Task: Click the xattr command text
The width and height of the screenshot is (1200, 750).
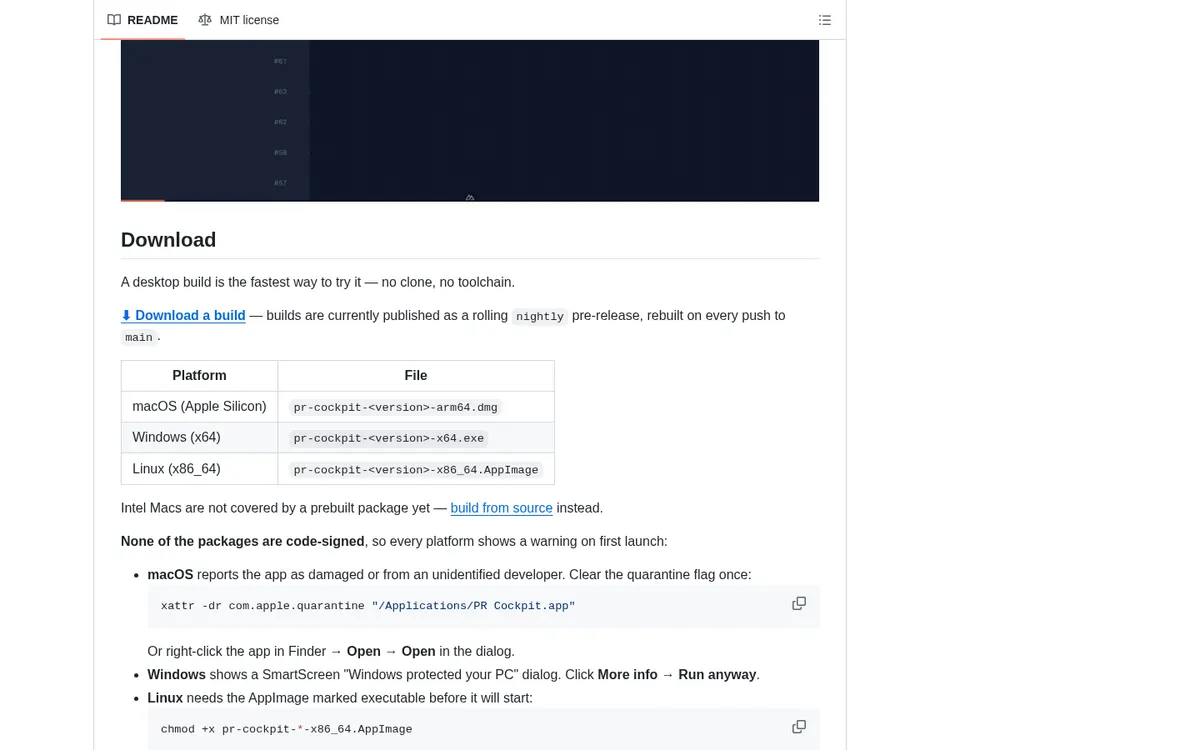Action: tap(368, 606)
